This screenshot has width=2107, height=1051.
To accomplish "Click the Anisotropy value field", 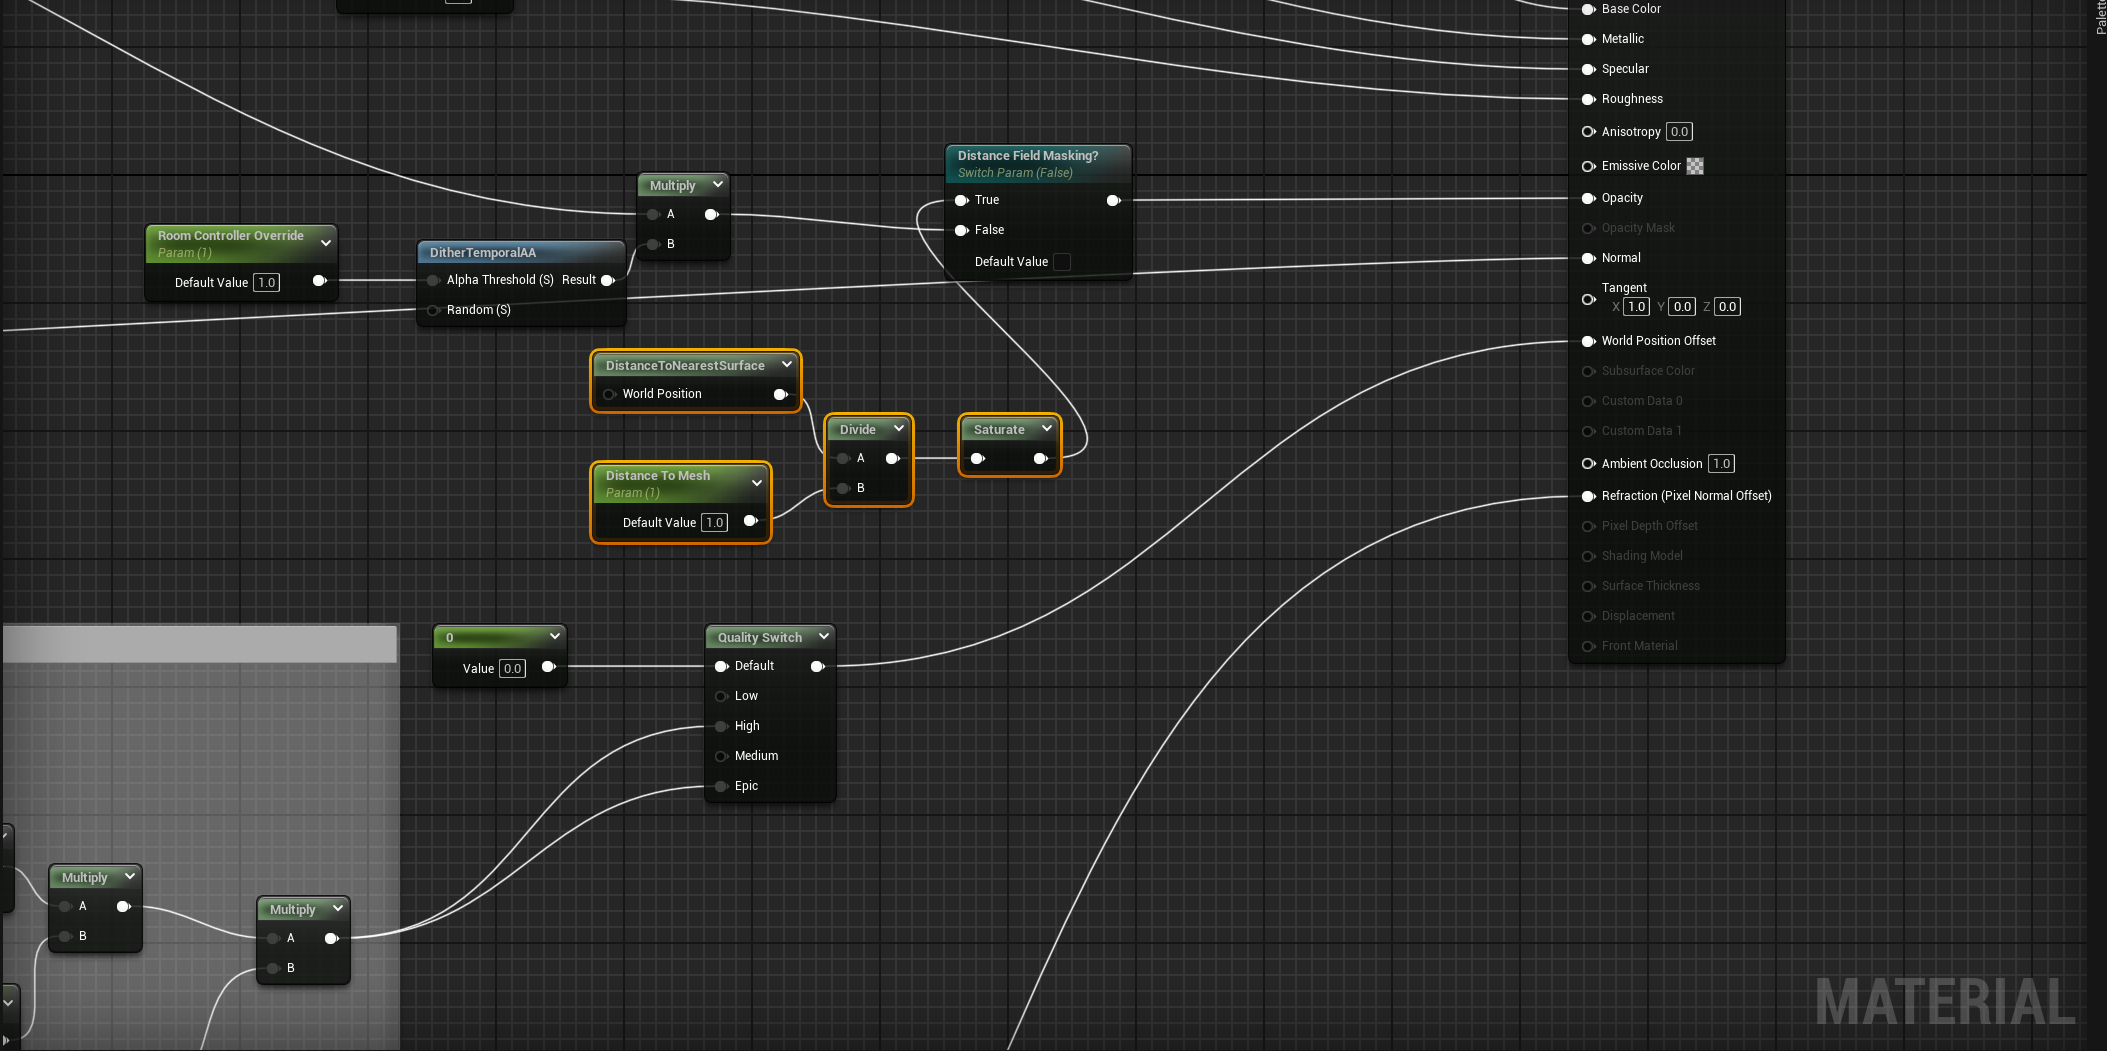I will coord(1679,132).
